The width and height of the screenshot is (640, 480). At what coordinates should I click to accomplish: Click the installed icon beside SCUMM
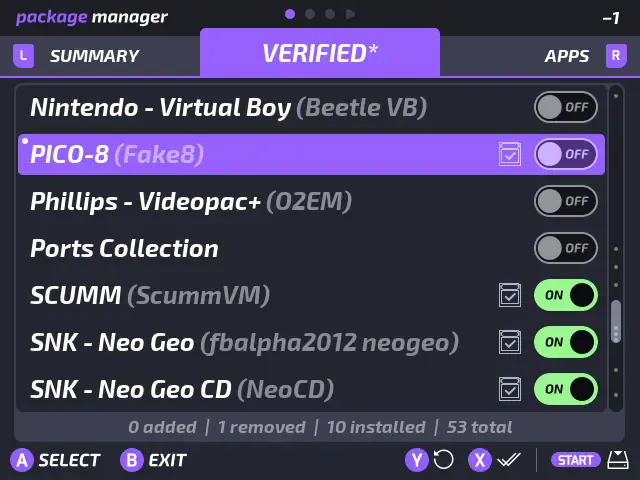click(x=510, y=295)
